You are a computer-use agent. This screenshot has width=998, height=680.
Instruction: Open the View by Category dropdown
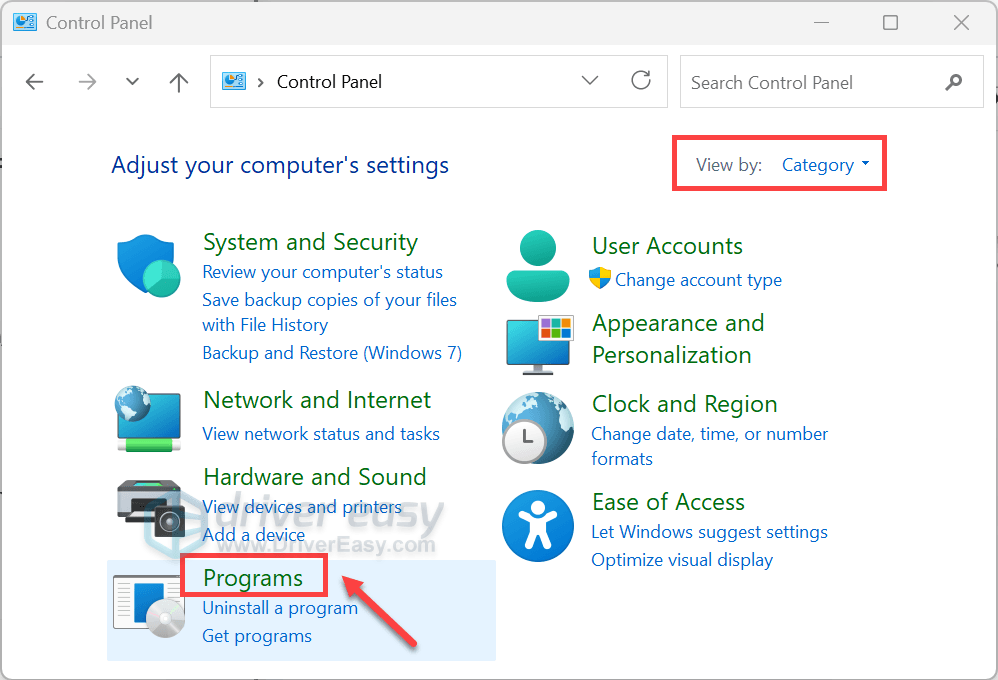point(826,165)
